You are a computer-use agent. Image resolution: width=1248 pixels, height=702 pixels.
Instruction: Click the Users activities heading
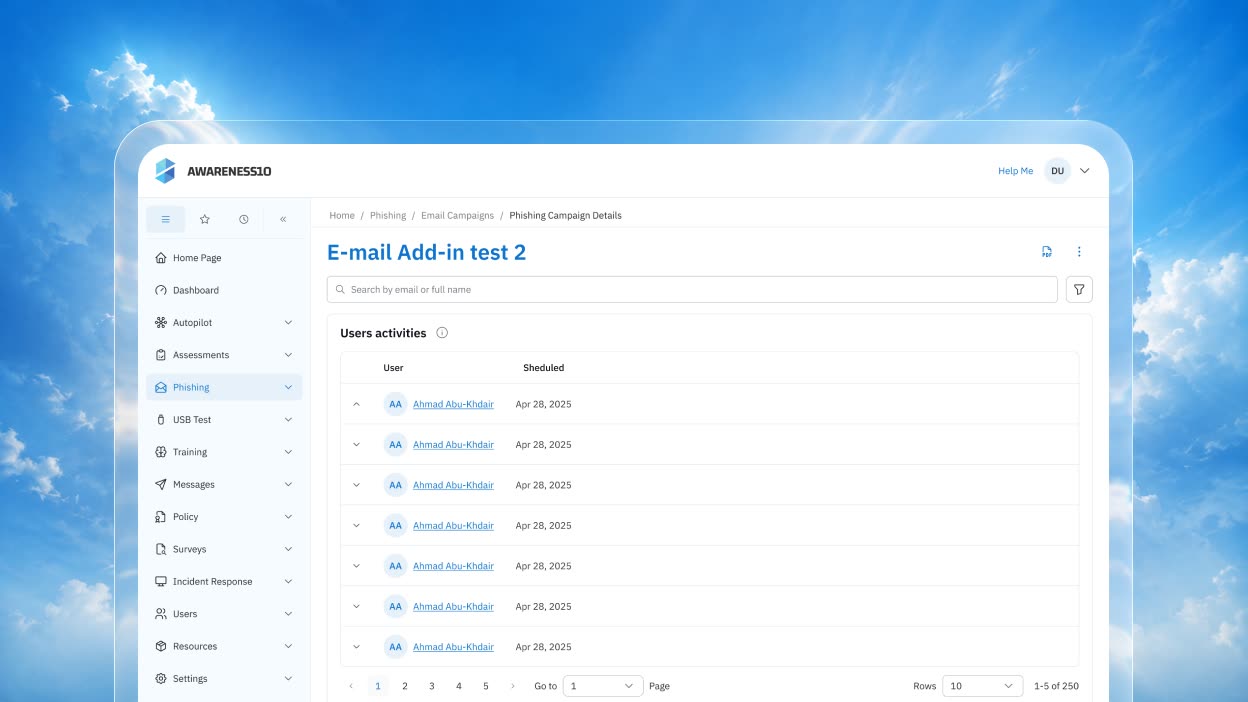pos(383,333)
